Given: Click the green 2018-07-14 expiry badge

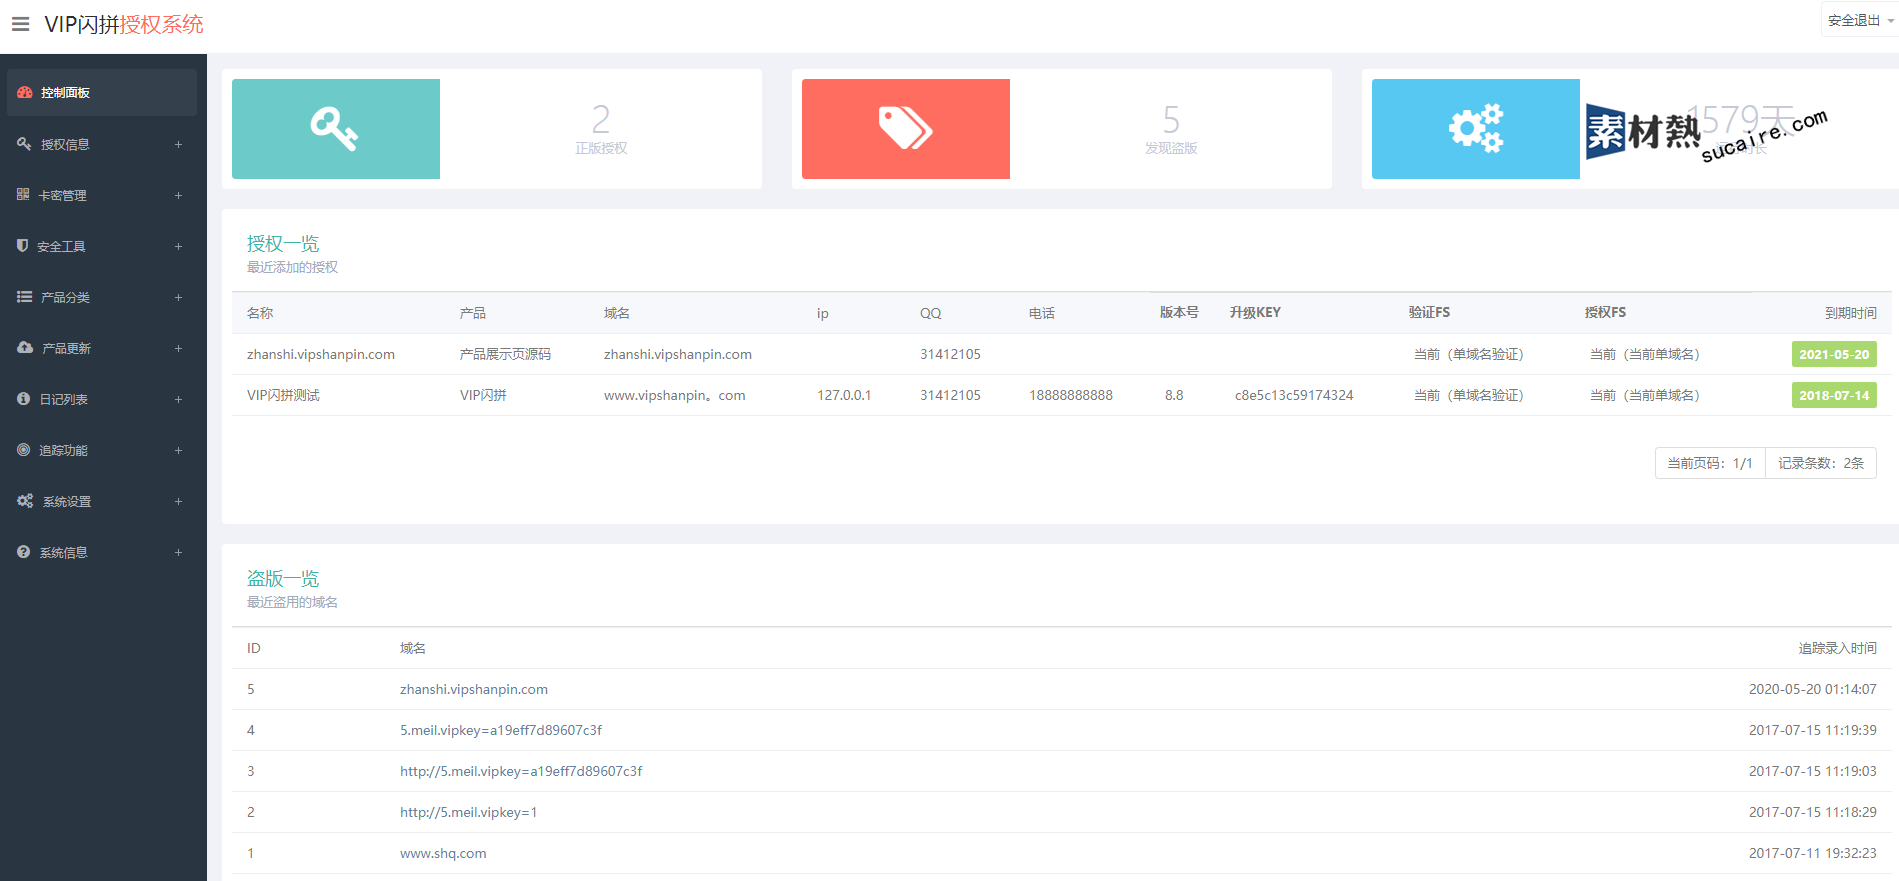Looking at the screenshot, I should pos(1834,395).
